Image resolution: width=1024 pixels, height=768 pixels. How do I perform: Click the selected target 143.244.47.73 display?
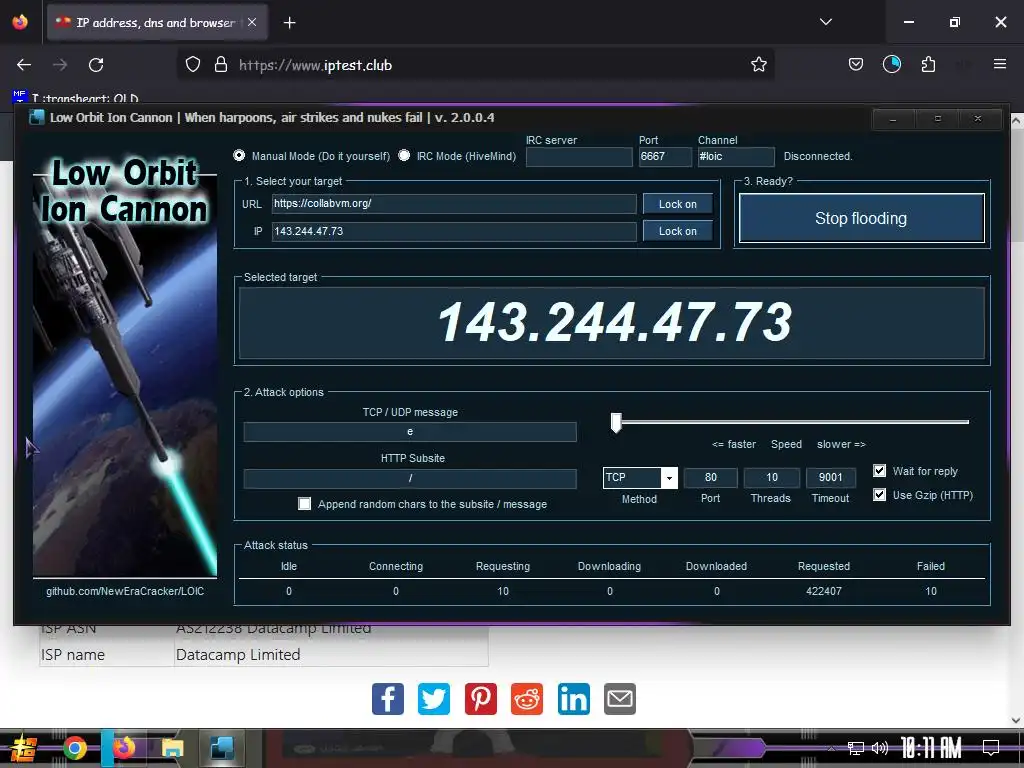[x=612, y=323]
